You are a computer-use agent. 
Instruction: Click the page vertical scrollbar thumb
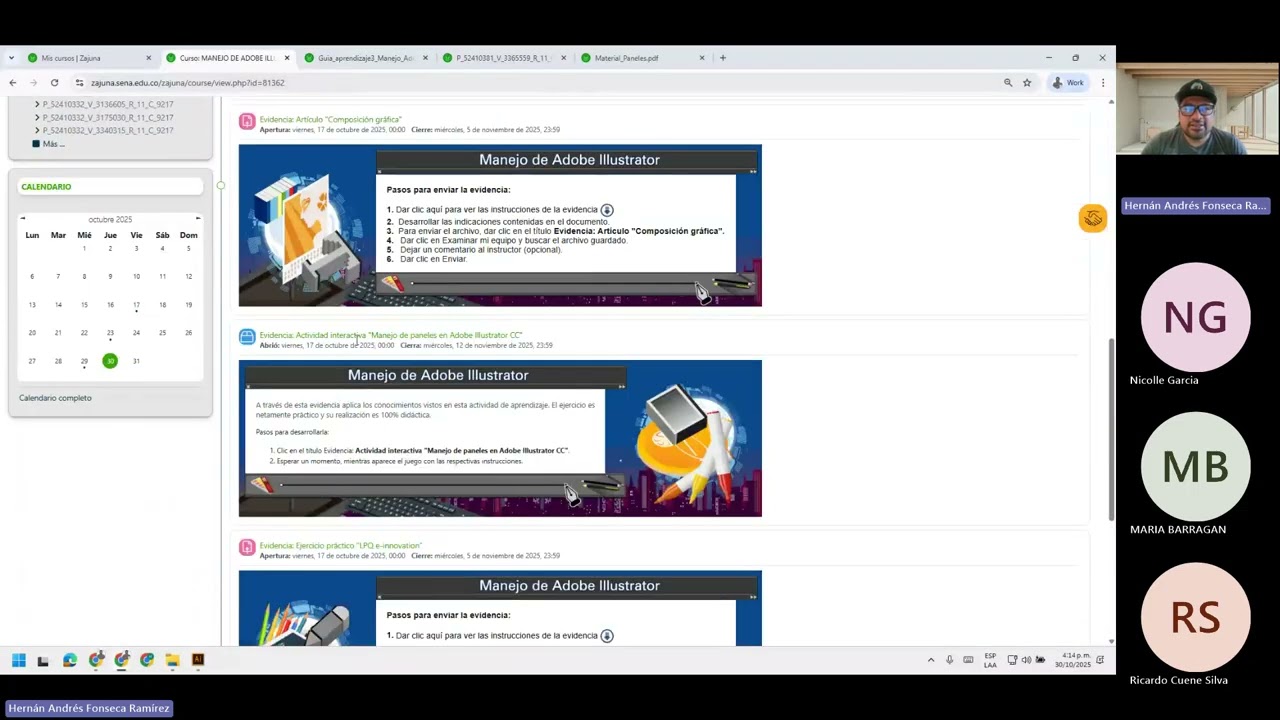click(x=1111, y=430)
